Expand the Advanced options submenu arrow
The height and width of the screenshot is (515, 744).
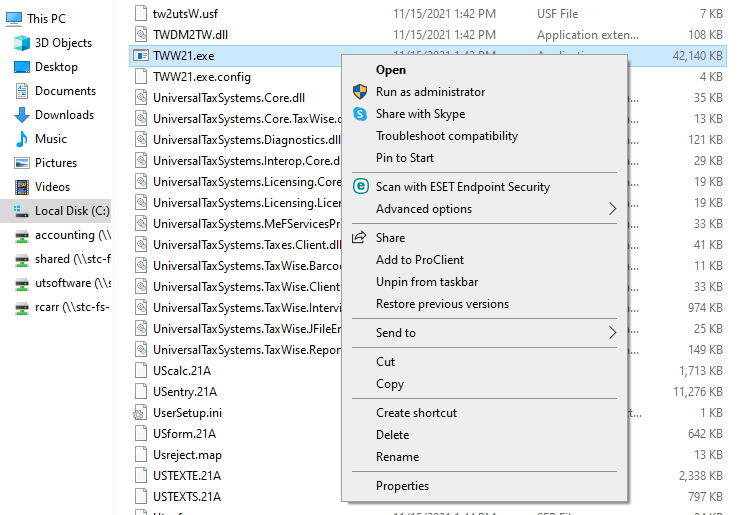613,209
